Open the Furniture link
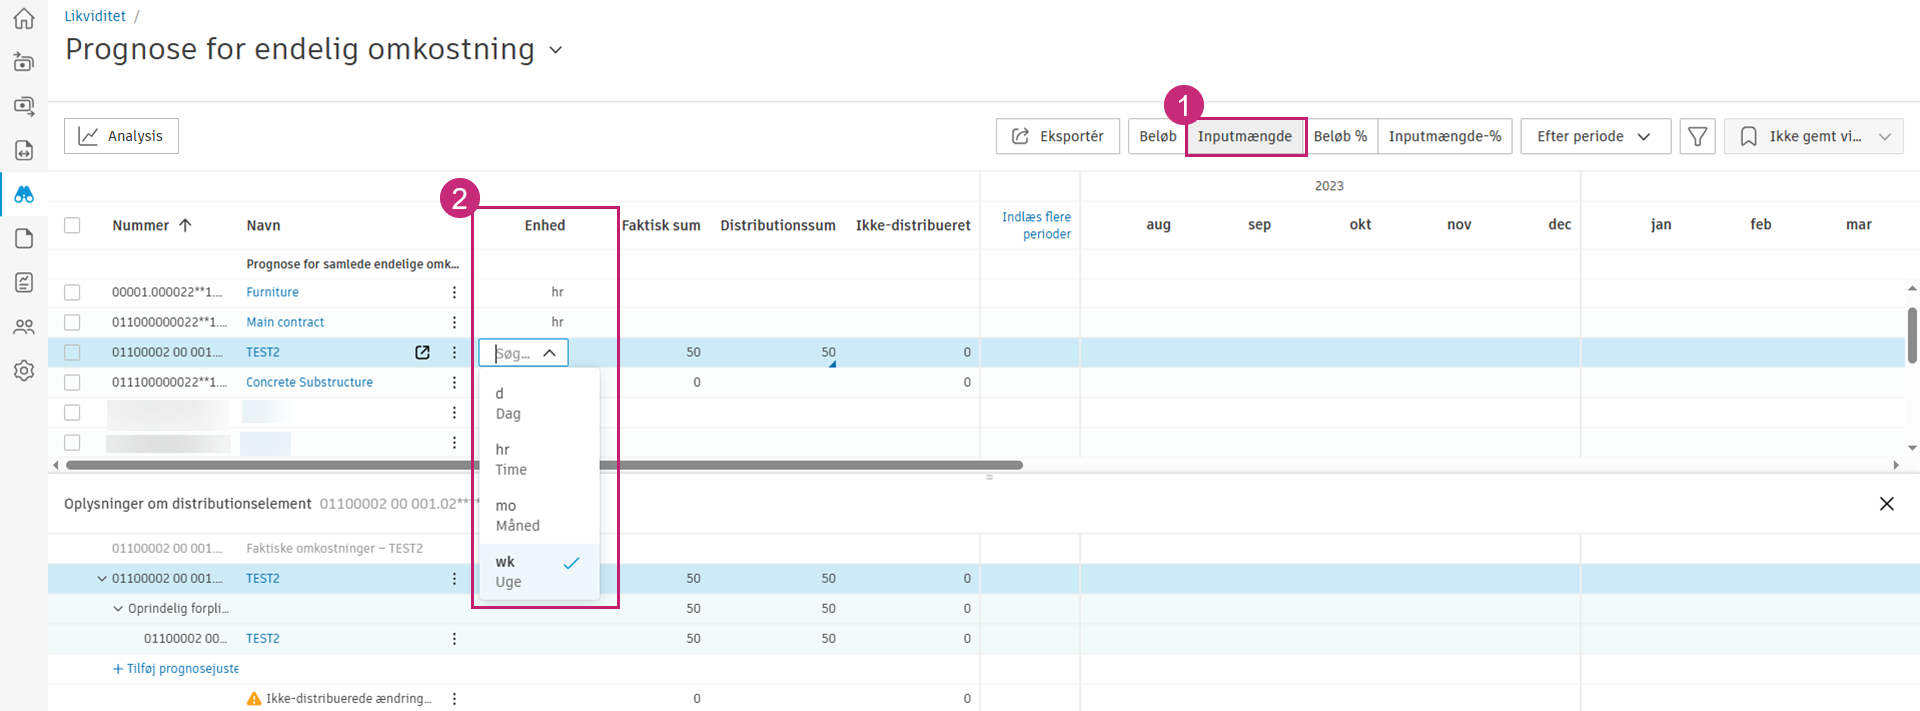Image resolution: width=1920 pixels, height=711 pixels. (x=272, y=292)
